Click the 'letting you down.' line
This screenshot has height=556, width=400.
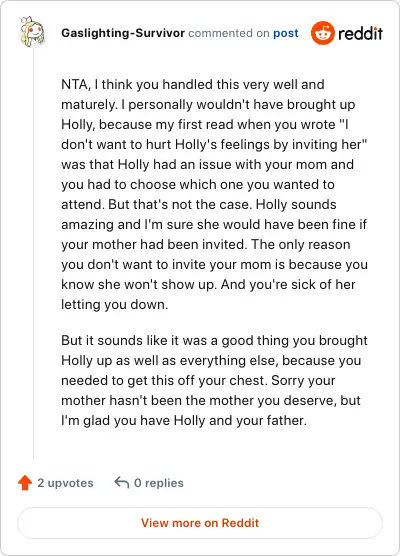coord(115,304)
